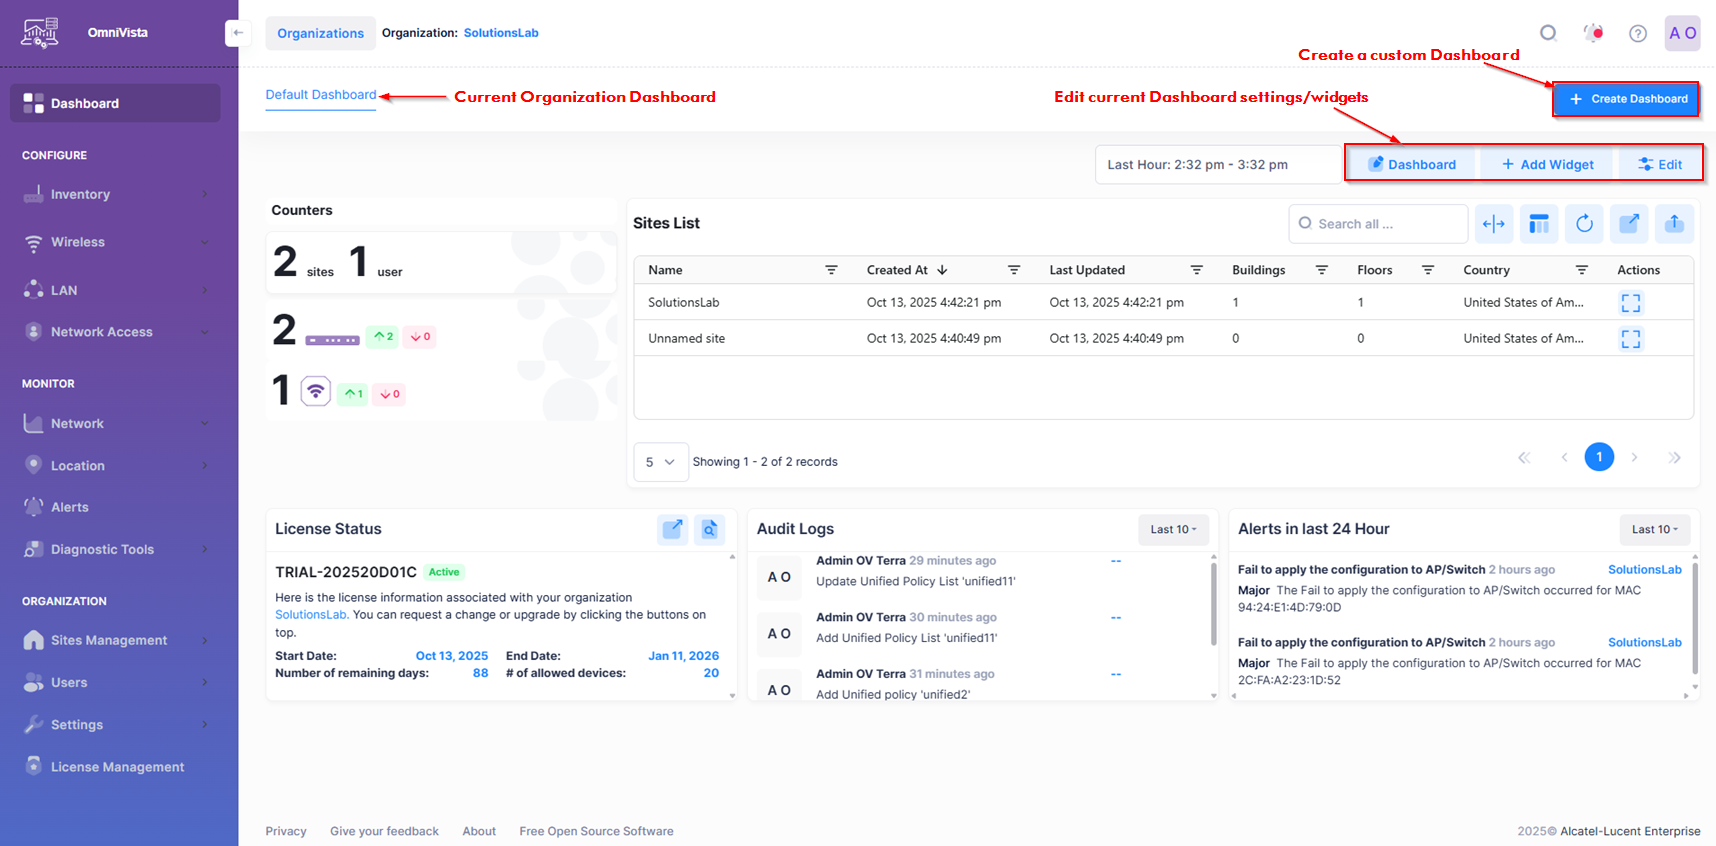This screenshot has height=846, width=1716.
Task: Toggle the Name column filter
Action: (x=830, y=270)
